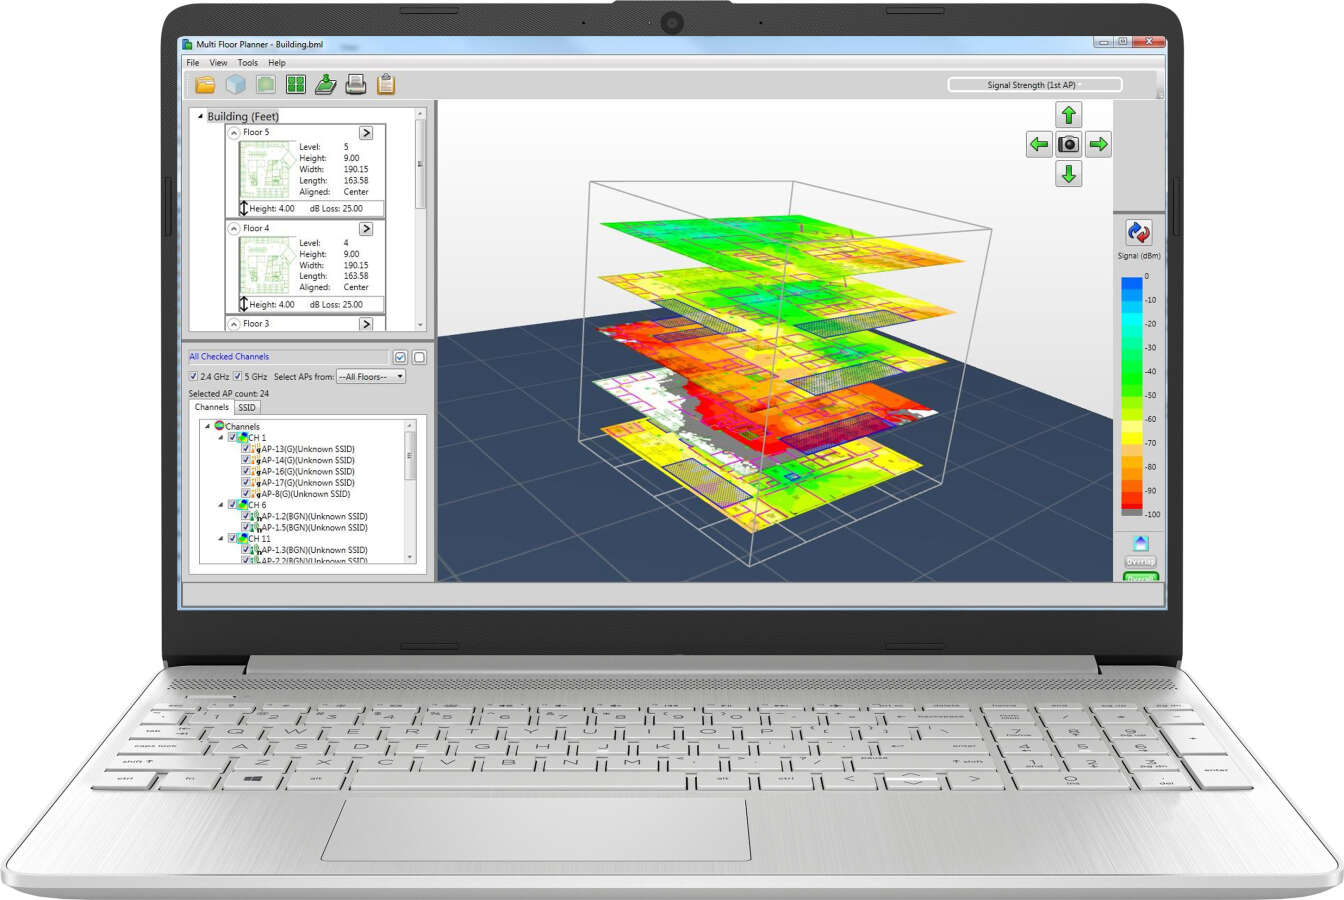Toggle the CH 1 channel checkbox
The height and width of the screenshot is (900, 1344).
coord(233,437)
